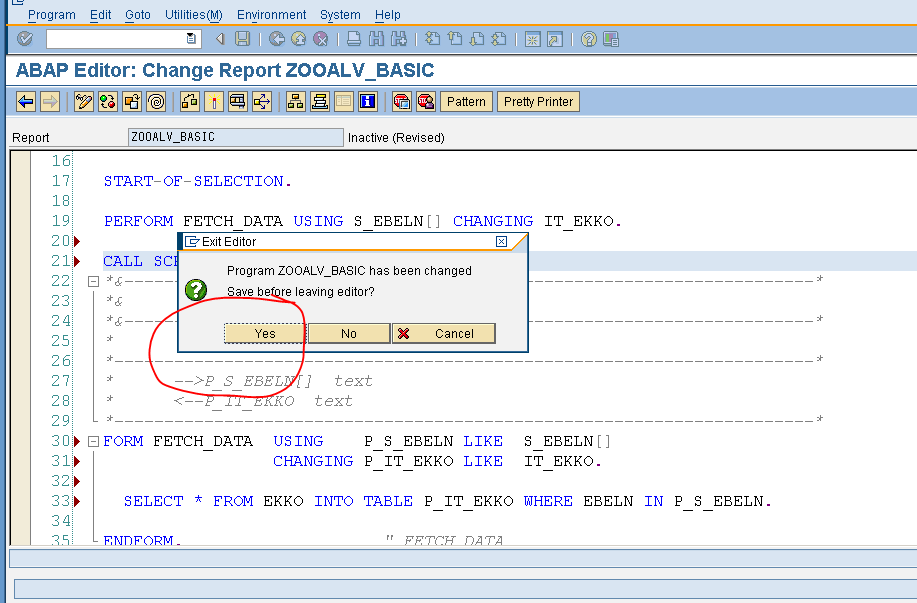917x603 pixels.
Task: Click the Pattern button
Action: click(x=465, y=101)
